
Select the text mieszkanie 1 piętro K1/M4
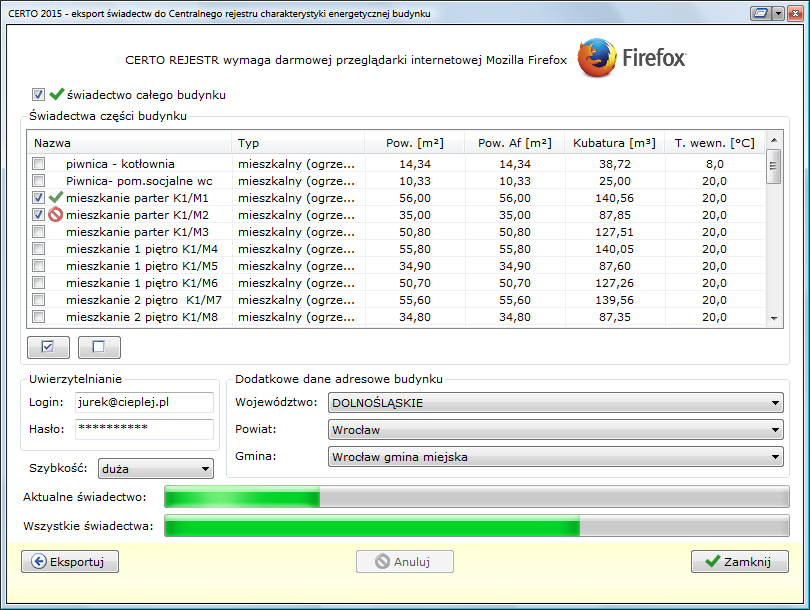click(142, 249)
